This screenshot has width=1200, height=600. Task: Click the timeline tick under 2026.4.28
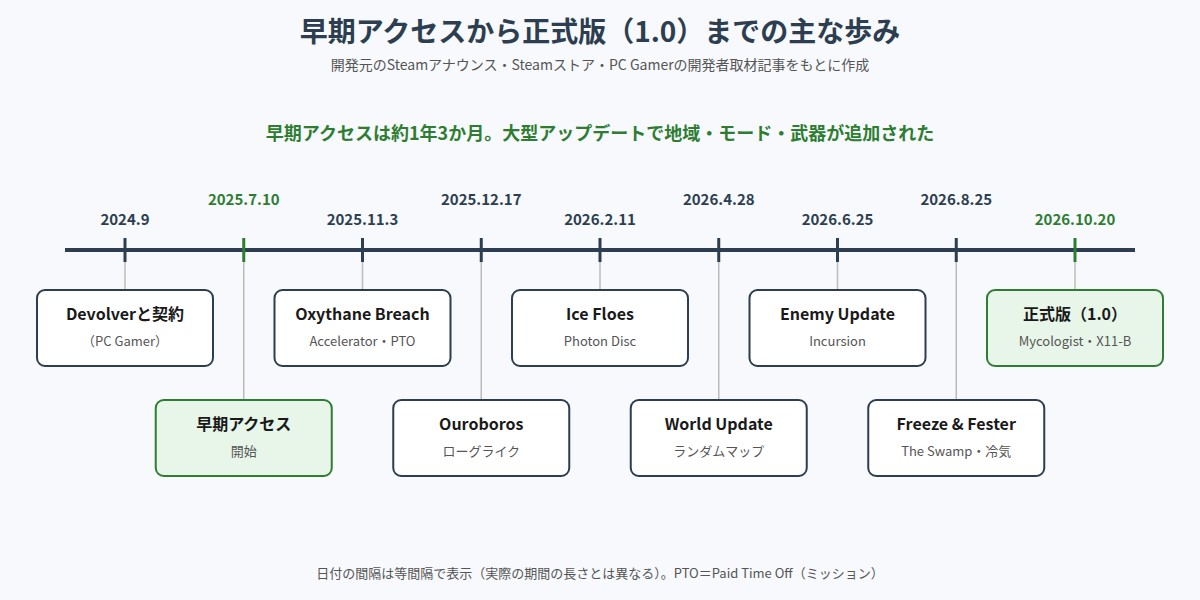click(x=719, y=250)
